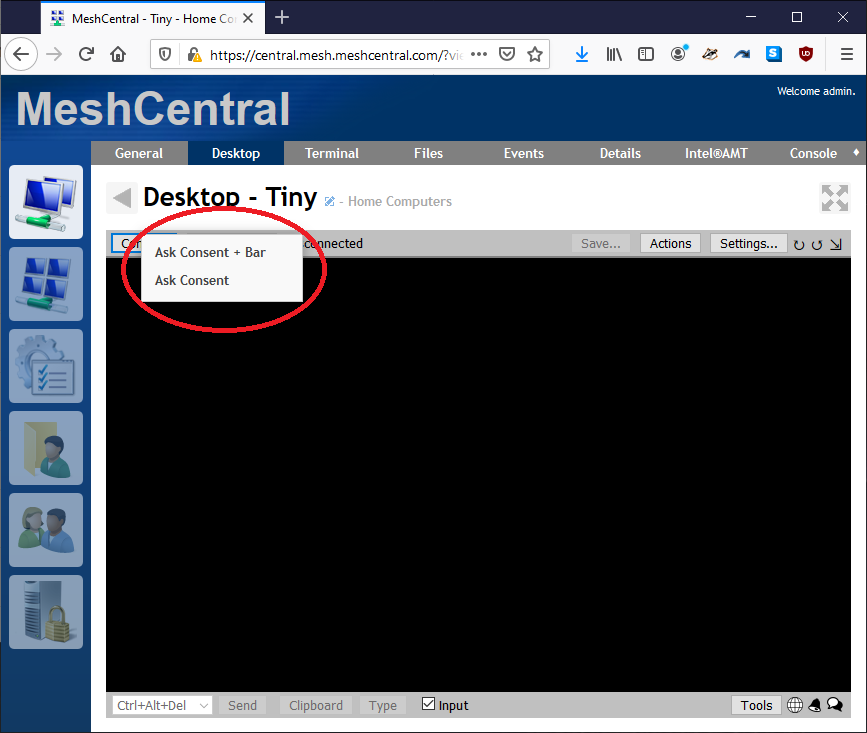Expand more tabs arrow after Console
867x733 pixels.
point(856,153)
